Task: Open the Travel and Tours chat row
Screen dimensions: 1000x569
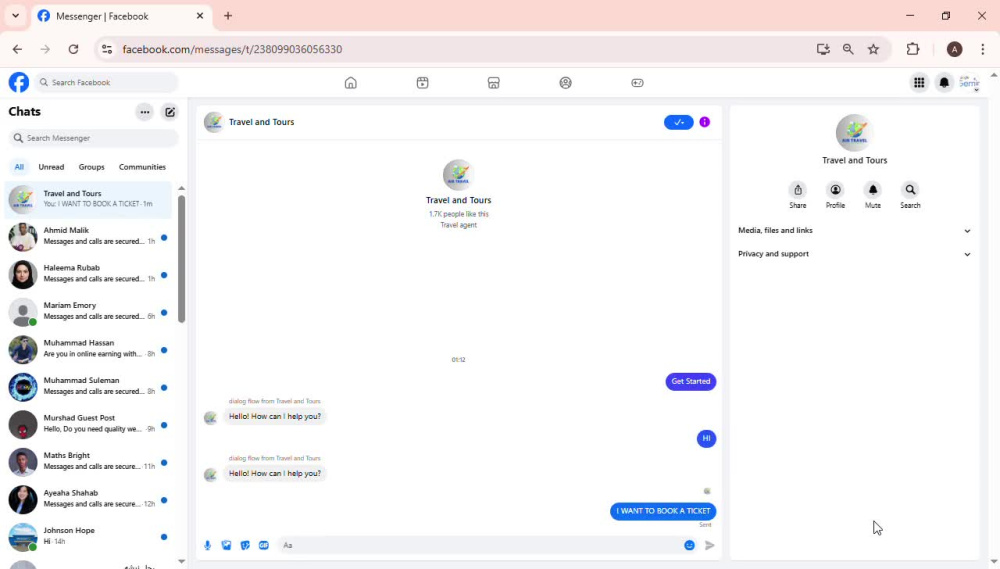Action: pyautogui.click(x=88, y=199)
